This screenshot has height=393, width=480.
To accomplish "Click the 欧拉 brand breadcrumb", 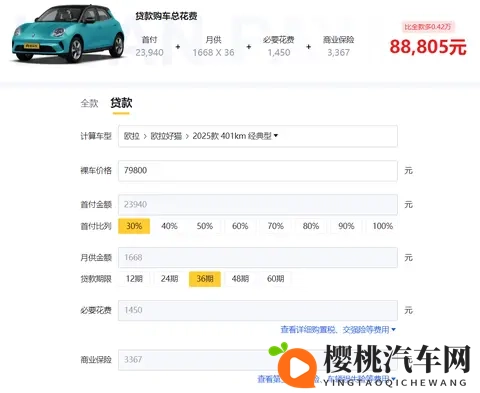I will [x=132, y=136].
